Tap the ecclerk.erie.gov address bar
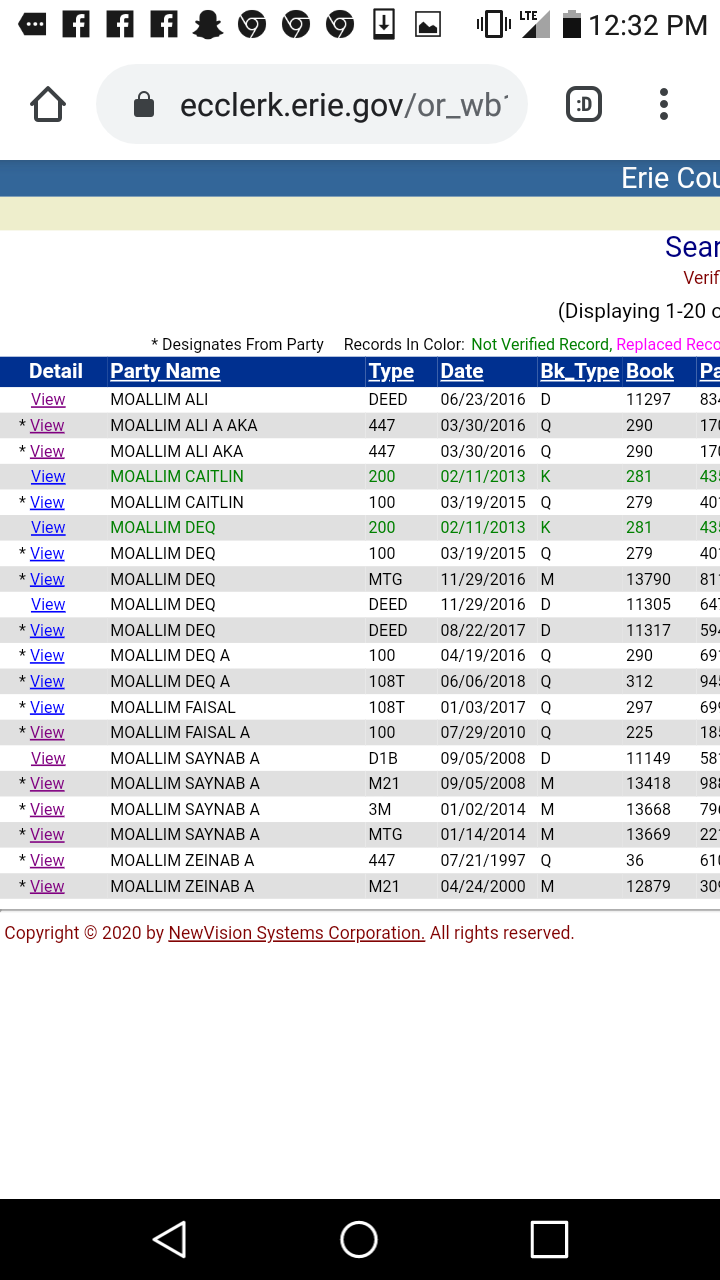The height and width of the screenshot is (1280, 720). [x=340, y=105]
